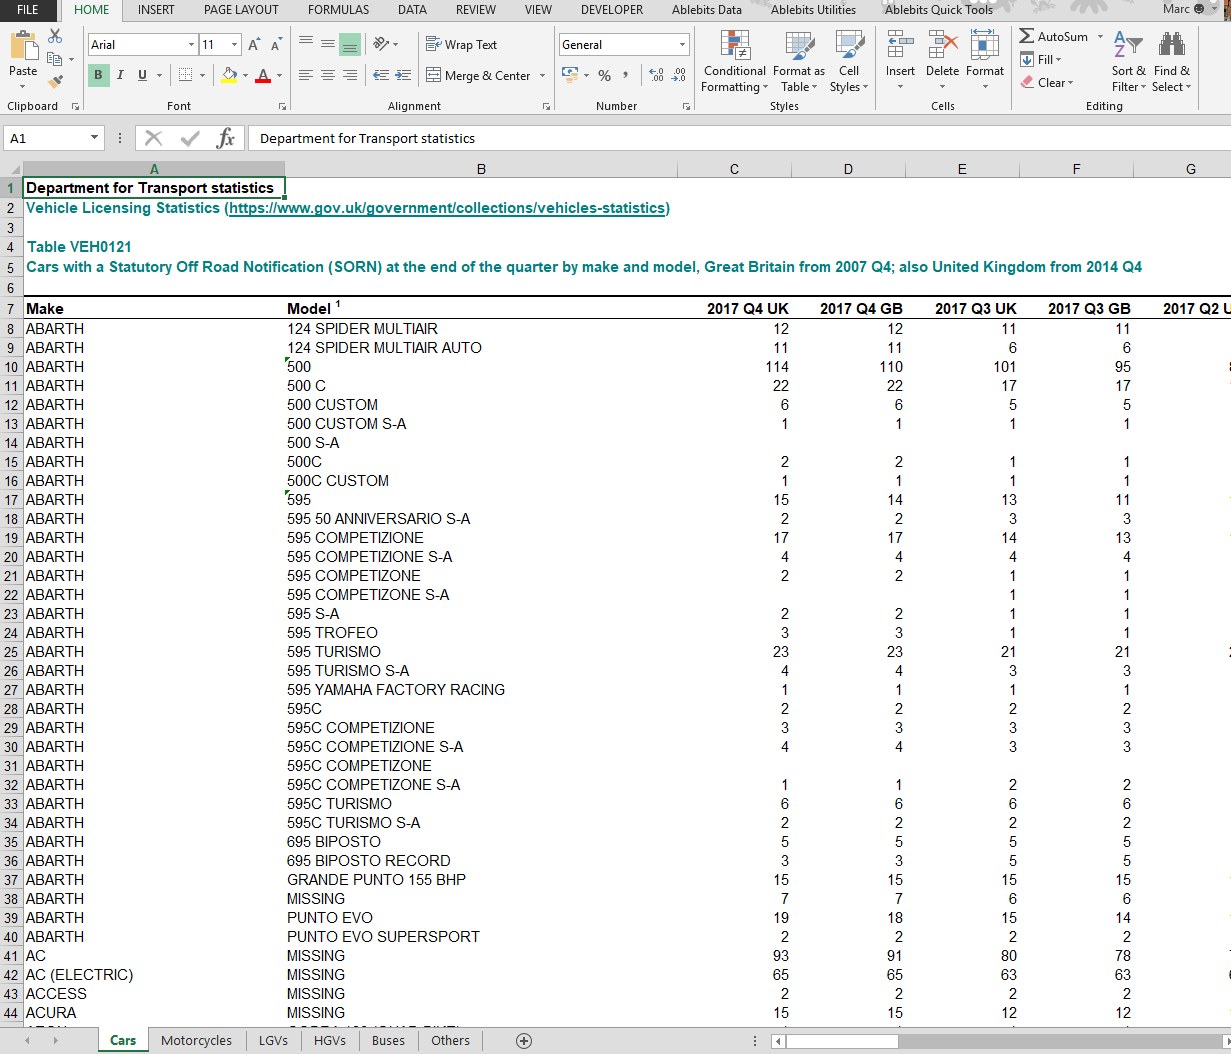Screen dimensions: 1231x1054
Task: Click the Insert Function fx icon
Action: 226,138
